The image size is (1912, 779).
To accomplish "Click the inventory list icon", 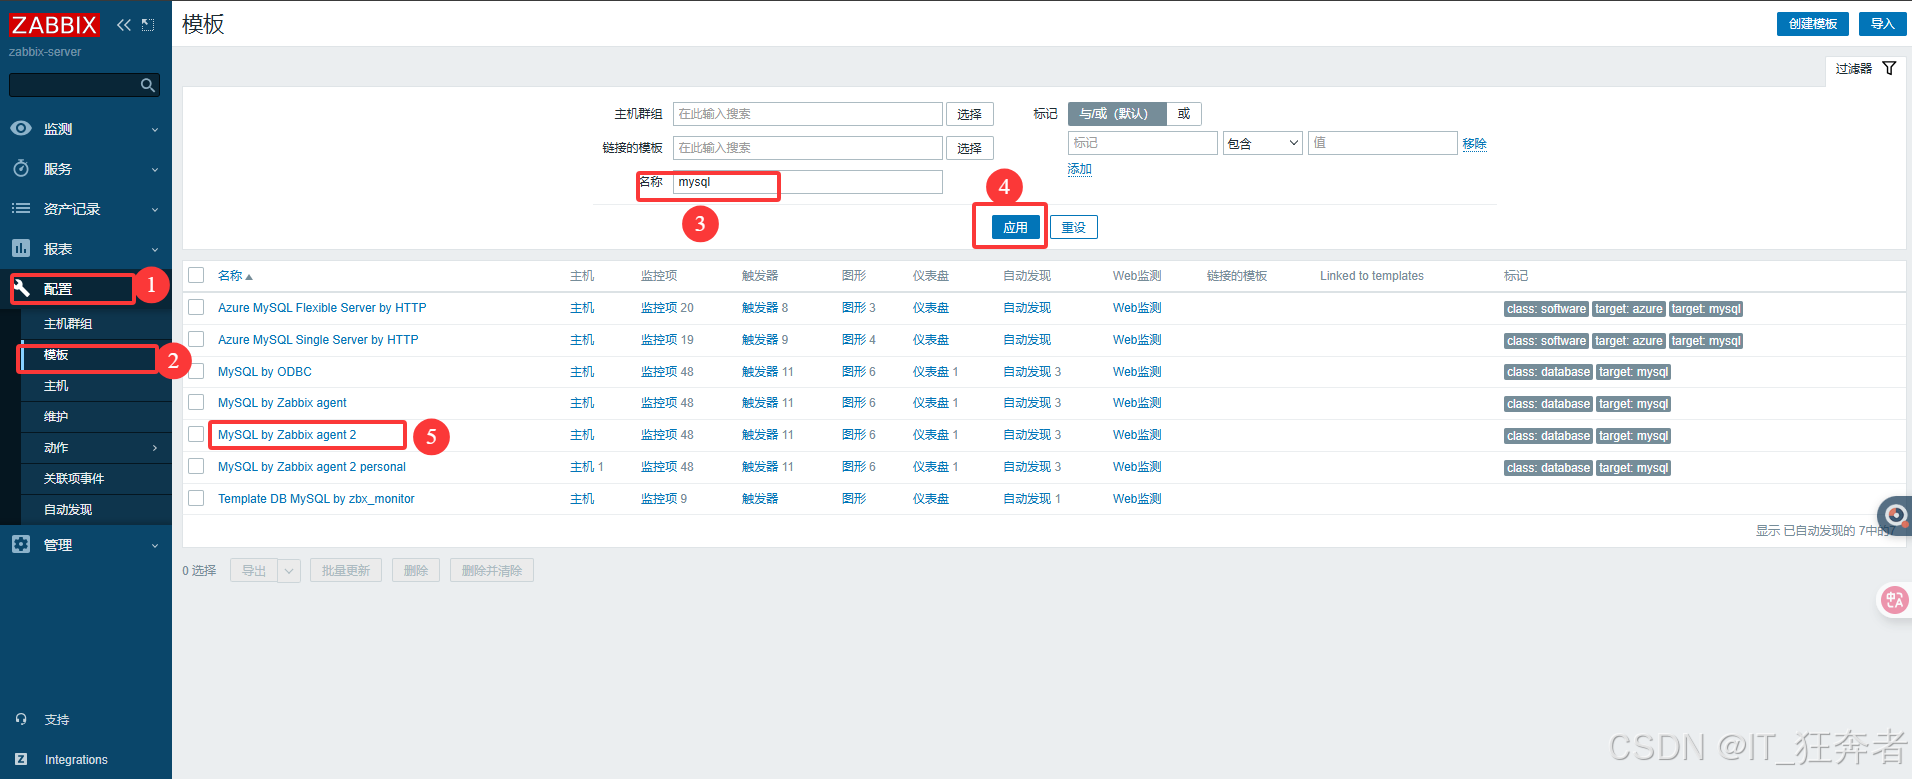I will coord(21,208).
